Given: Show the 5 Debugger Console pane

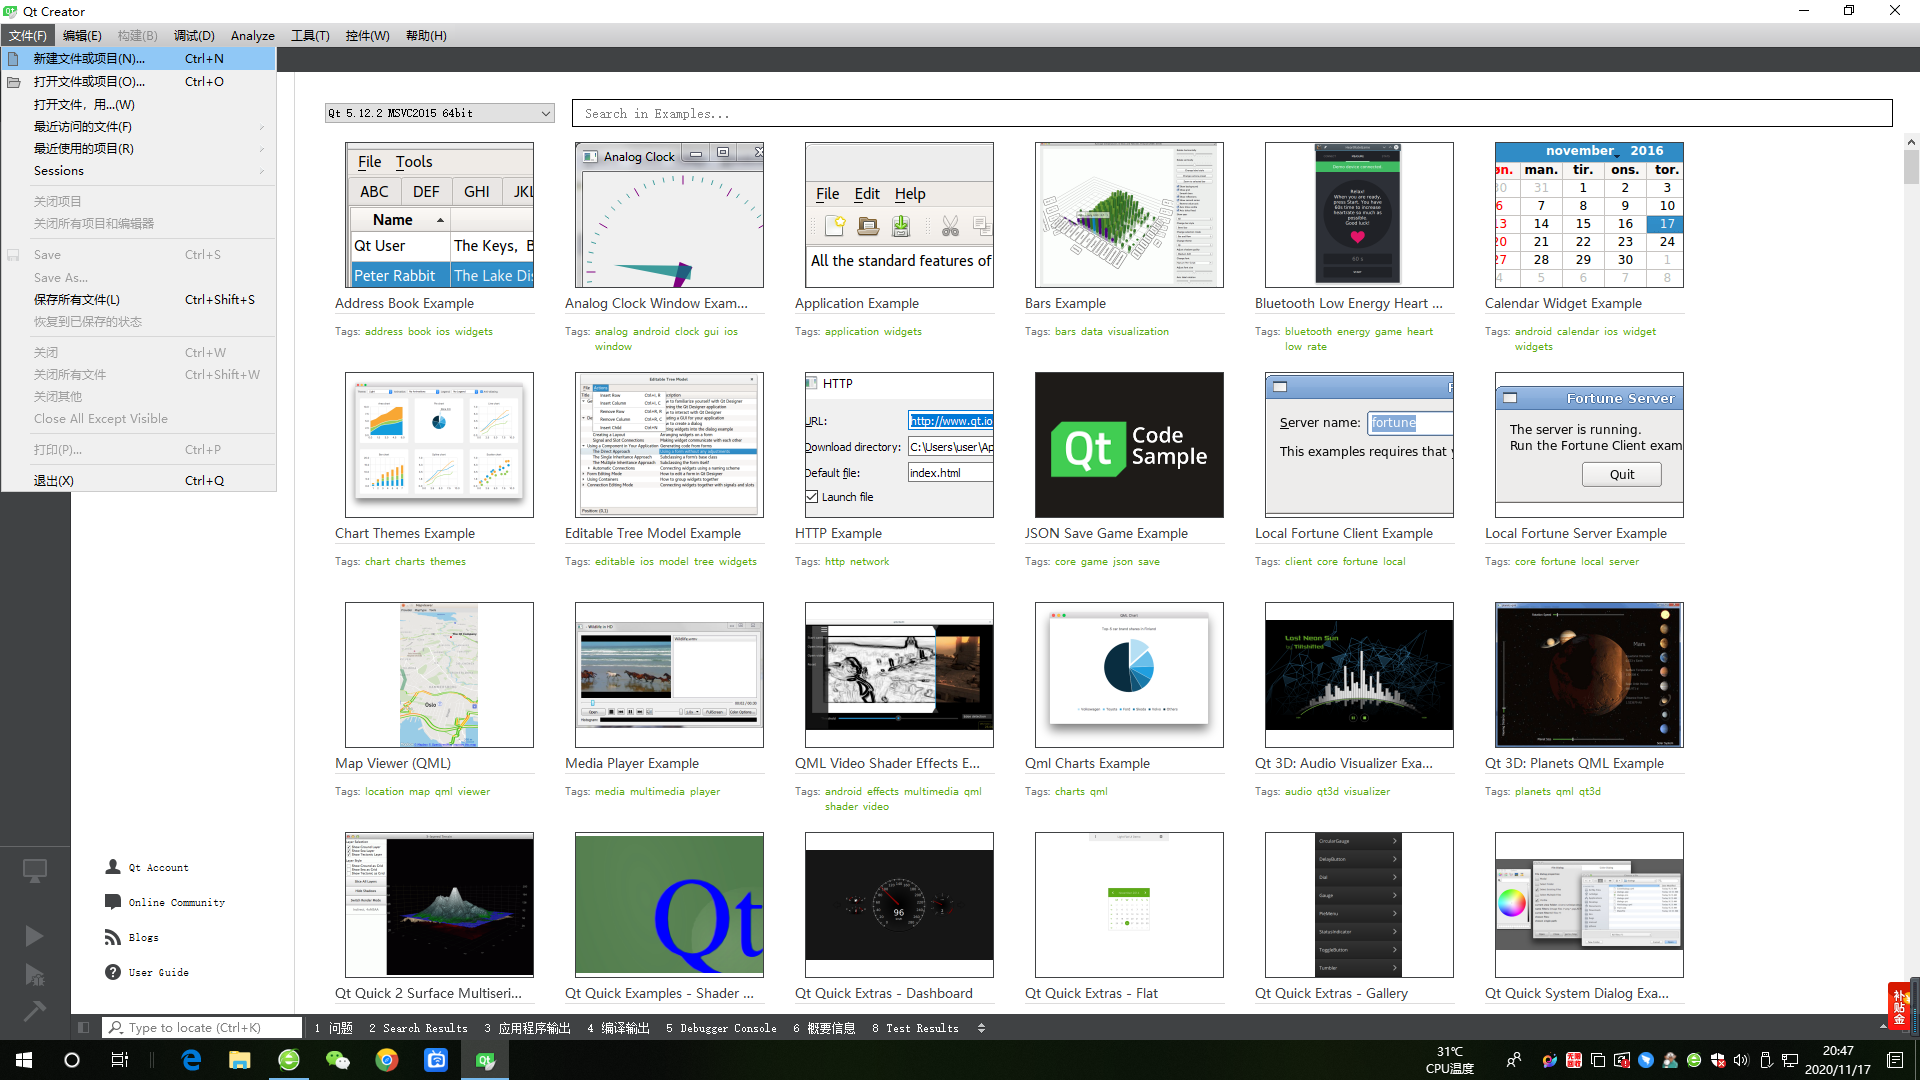Looking at the screenshot, I should tap(721, 1028).
